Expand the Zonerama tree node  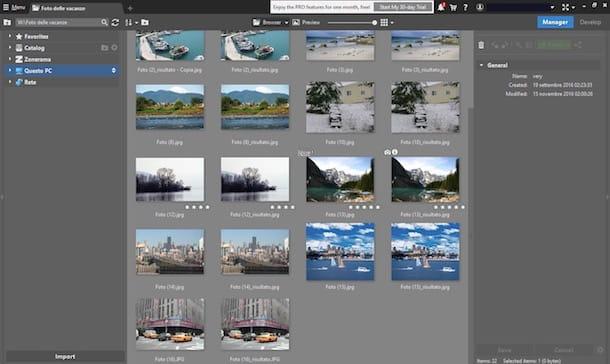coord(10,59)
